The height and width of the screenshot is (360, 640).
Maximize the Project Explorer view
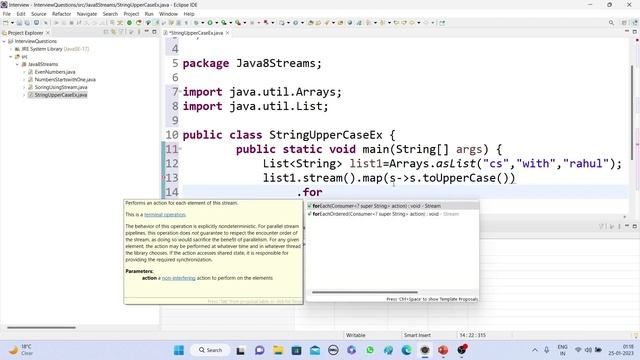[x=154, y=32]
